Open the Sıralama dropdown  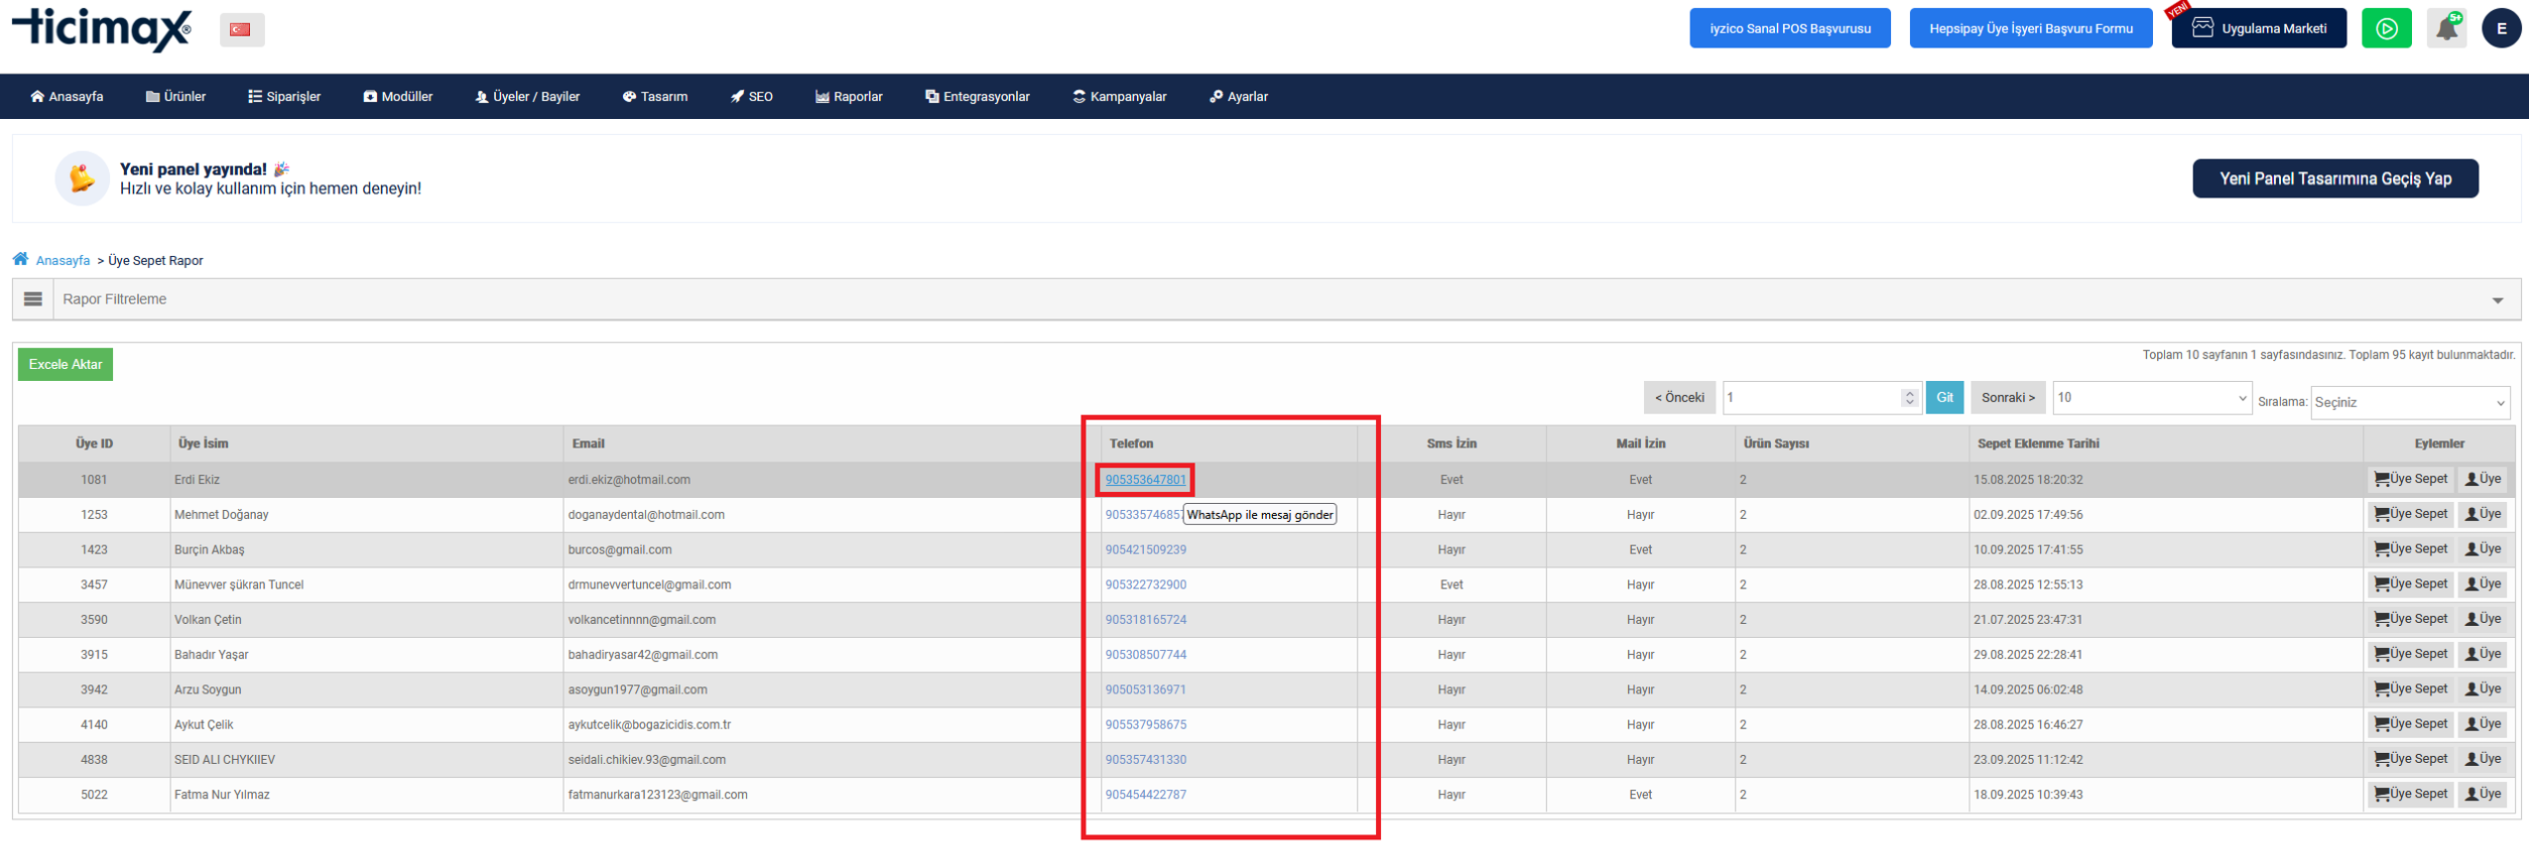coord(2409,402)
